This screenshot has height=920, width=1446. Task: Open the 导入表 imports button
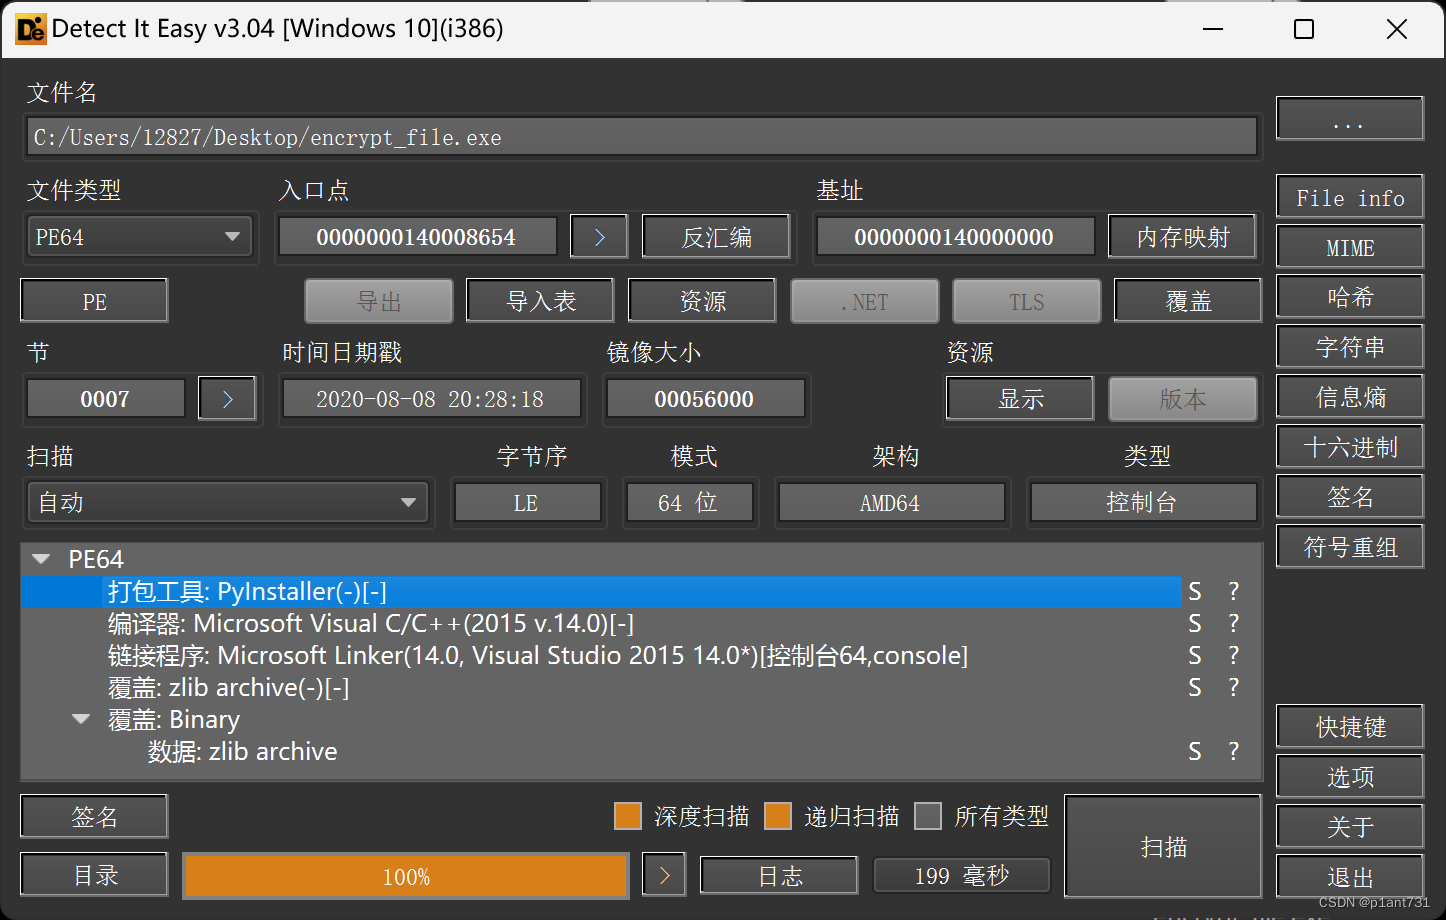coord(540,301)
